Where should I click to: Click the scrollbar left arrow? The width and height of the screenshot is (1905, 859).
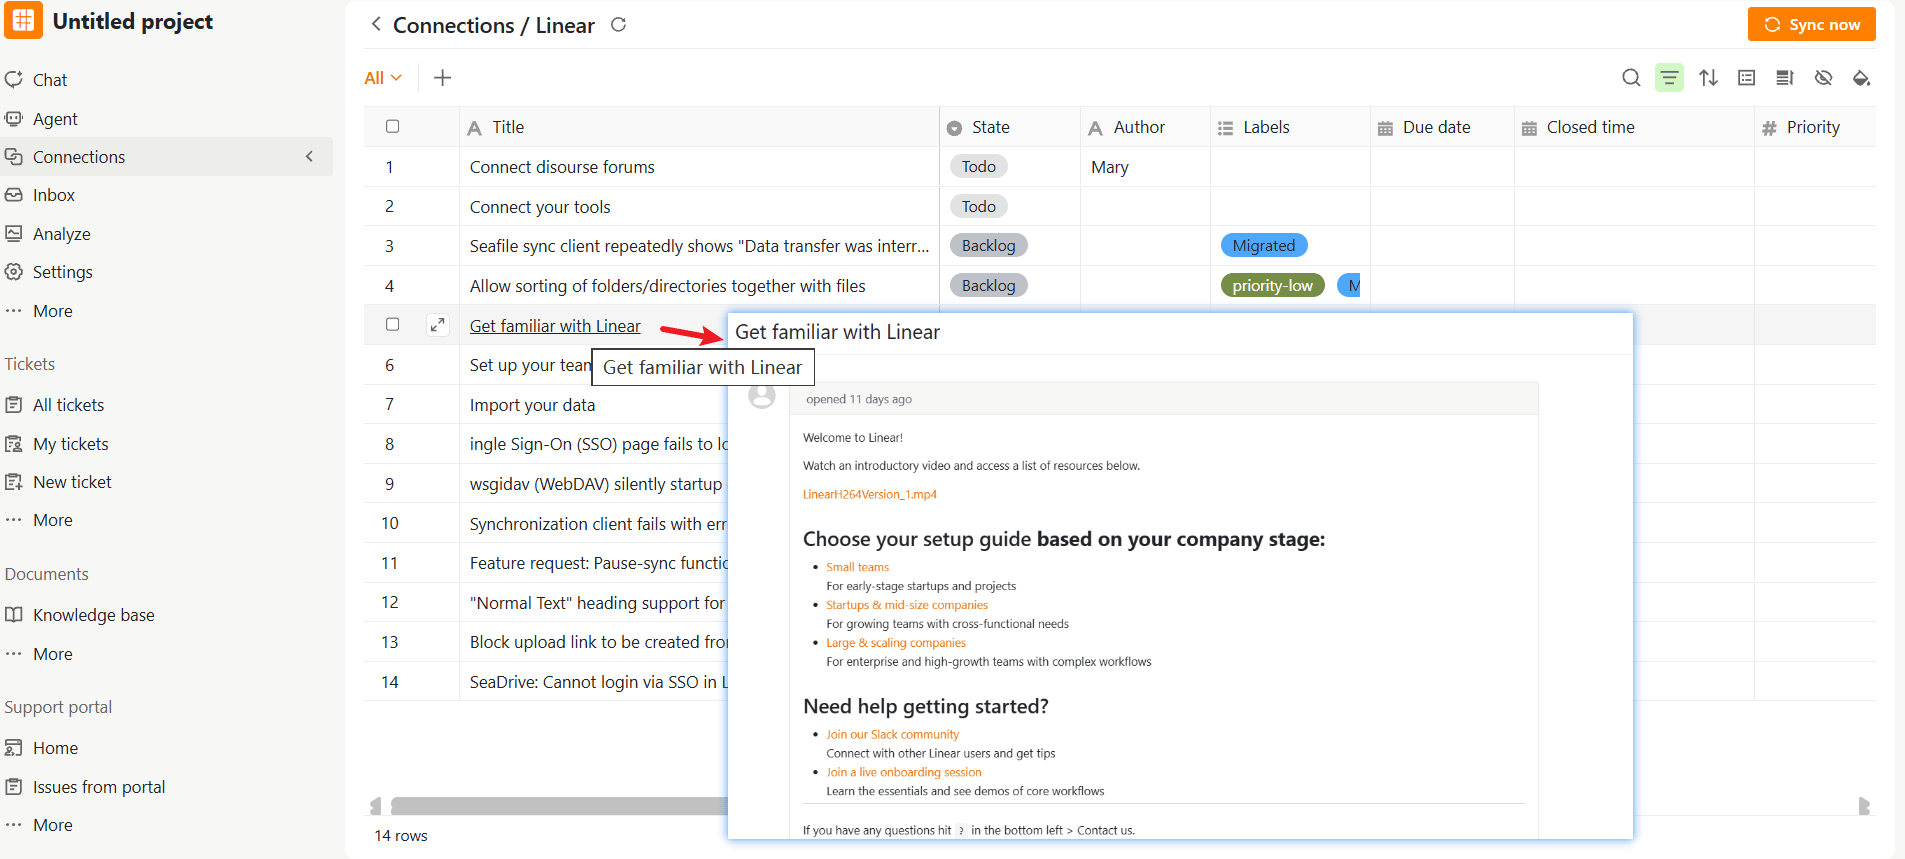[375, 806]
